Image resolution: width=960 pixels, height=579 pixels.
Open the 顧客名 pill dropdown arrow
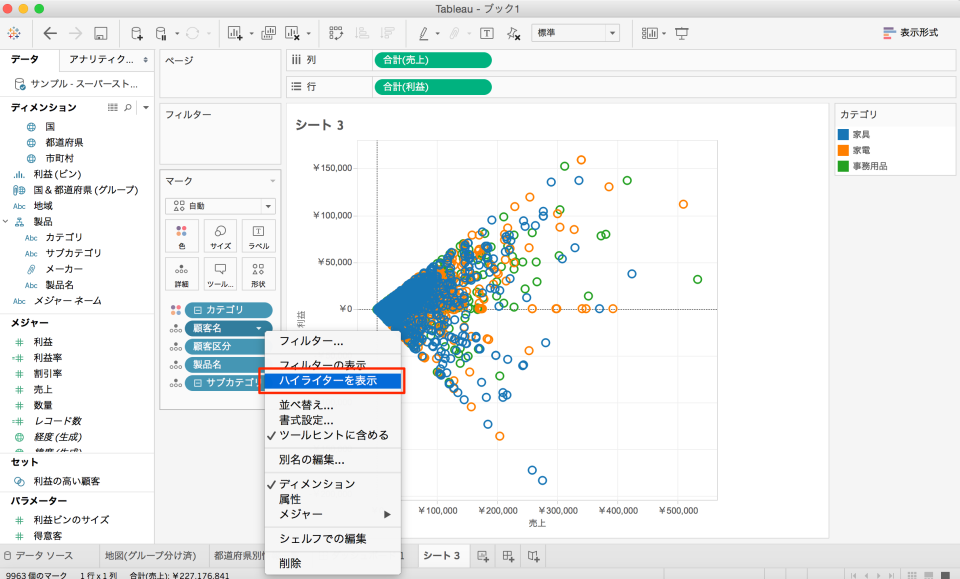coord(258,326)
